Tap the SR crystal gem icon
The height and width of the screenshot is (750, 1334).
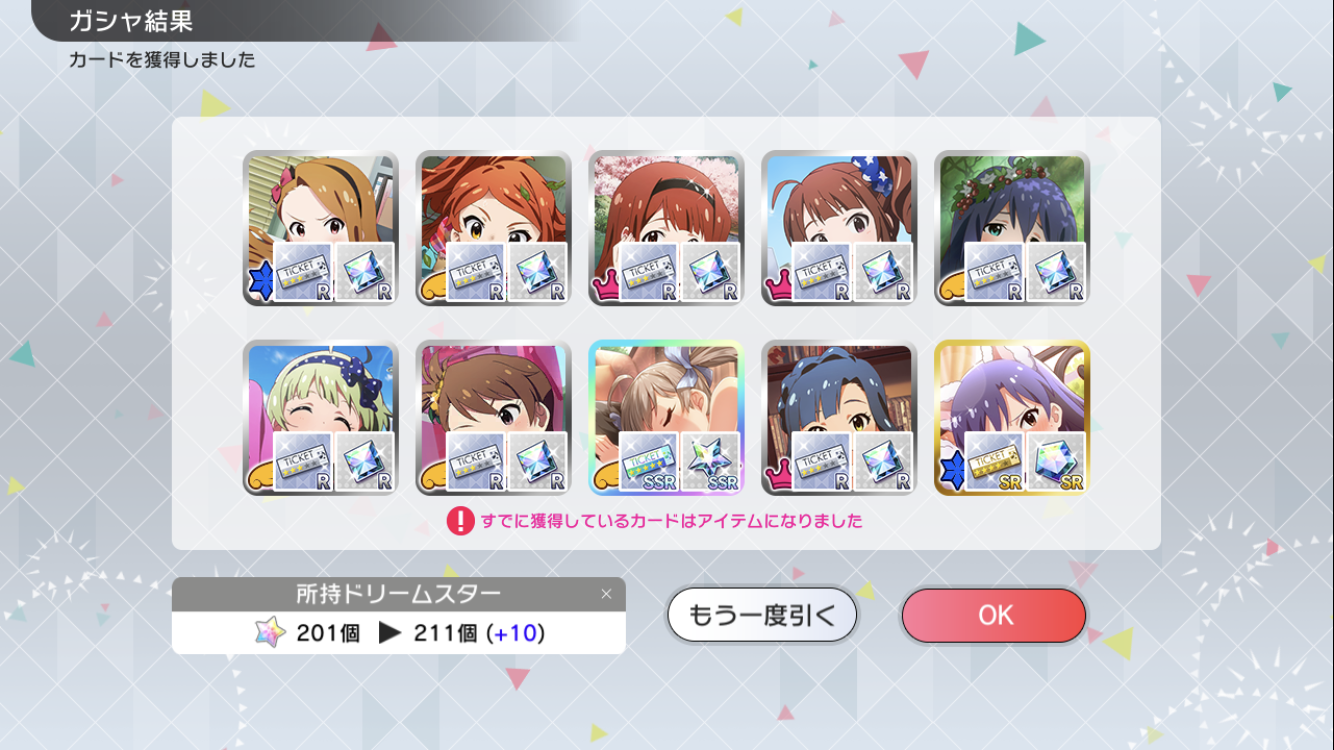click(x=1057, y=461)
